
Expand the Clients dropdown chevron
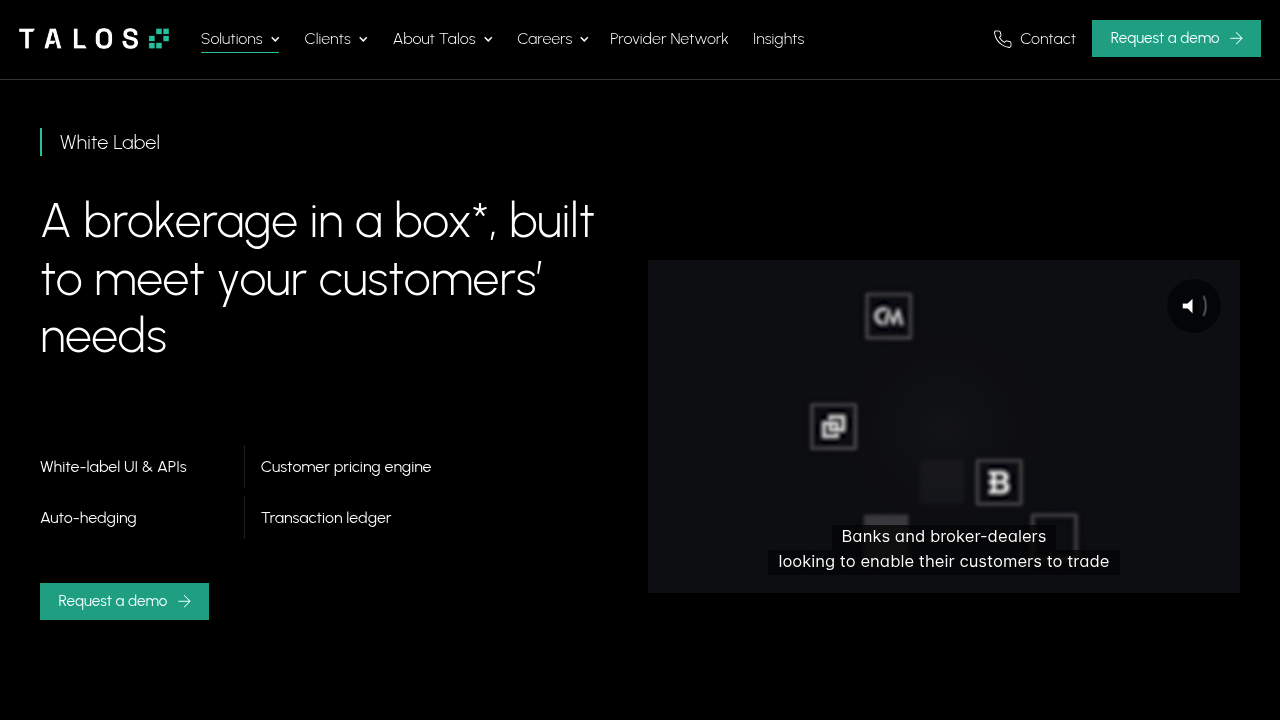pyautogui.click(x=363, y=39)
